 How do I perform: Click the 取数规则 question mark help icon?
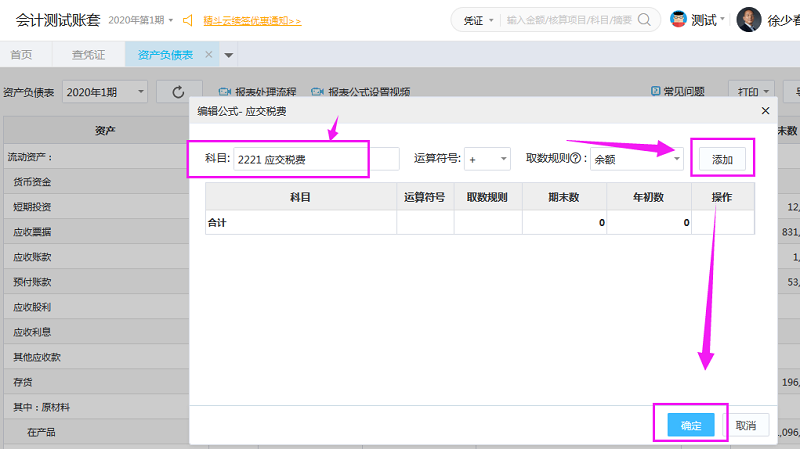coord(576,159)
